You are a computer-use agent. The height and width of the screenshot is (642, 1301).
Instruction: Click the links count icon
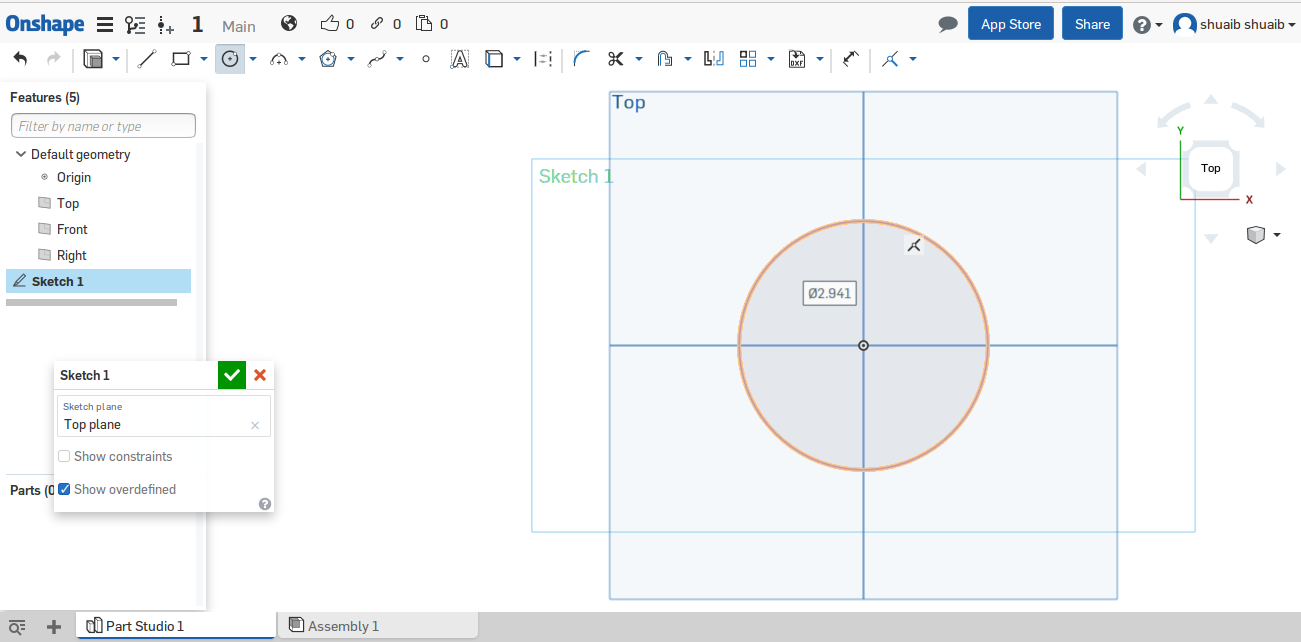[377, 23]
